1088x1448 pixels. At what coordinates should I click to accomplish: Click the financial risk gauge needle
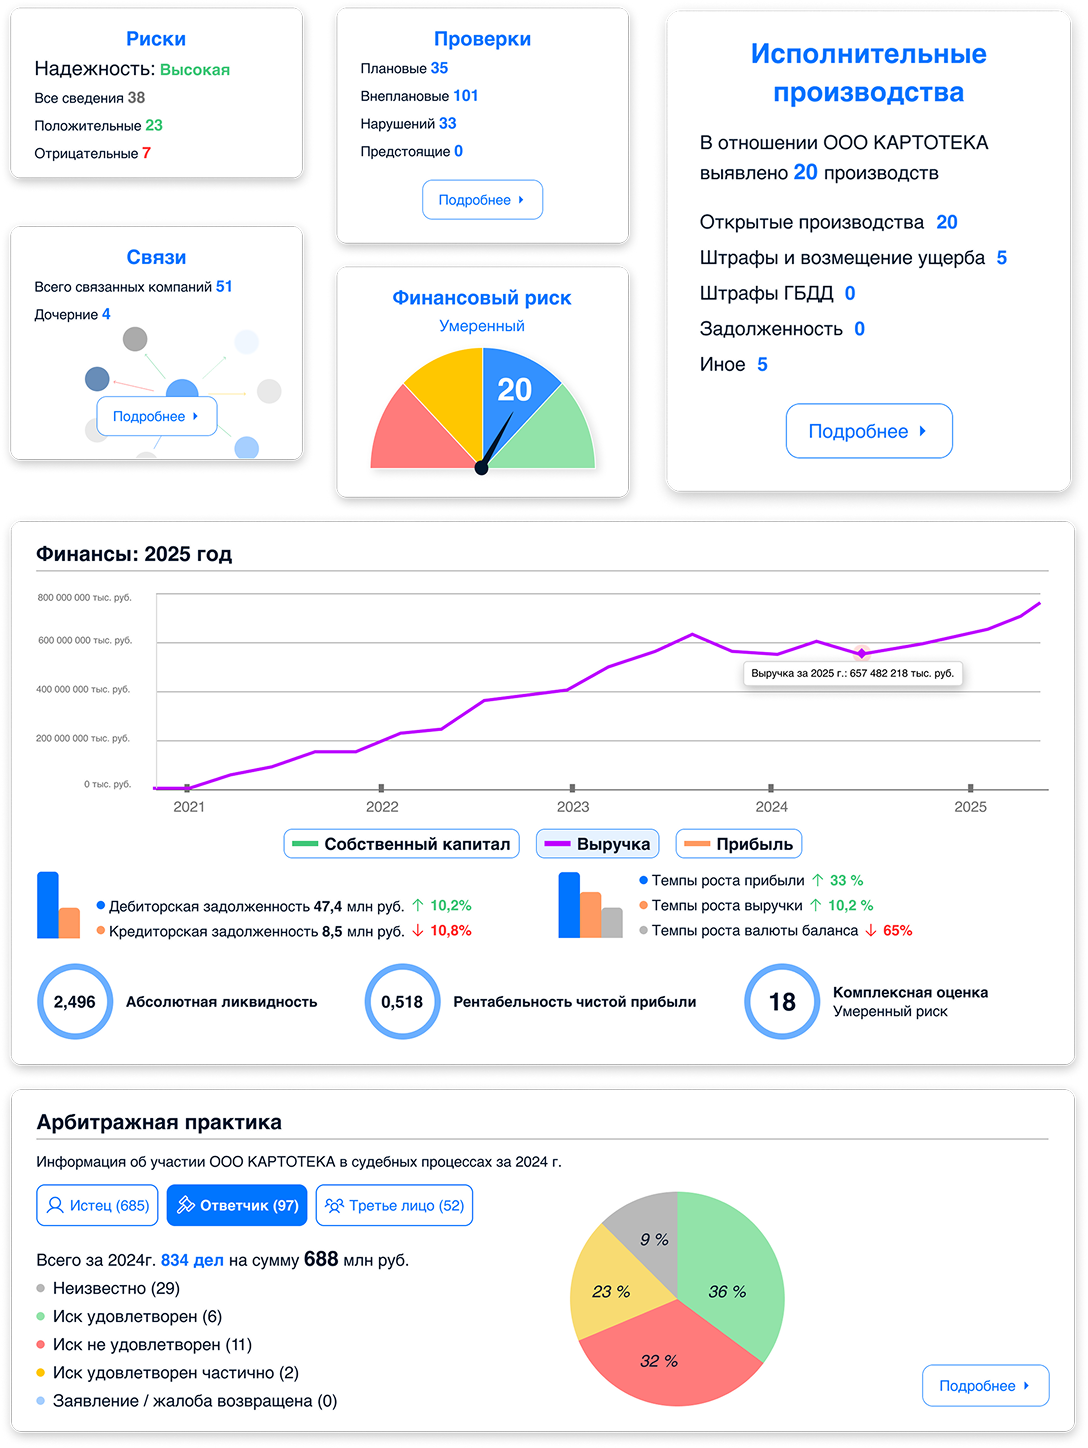pyautogui.click(x=496, y=442)
